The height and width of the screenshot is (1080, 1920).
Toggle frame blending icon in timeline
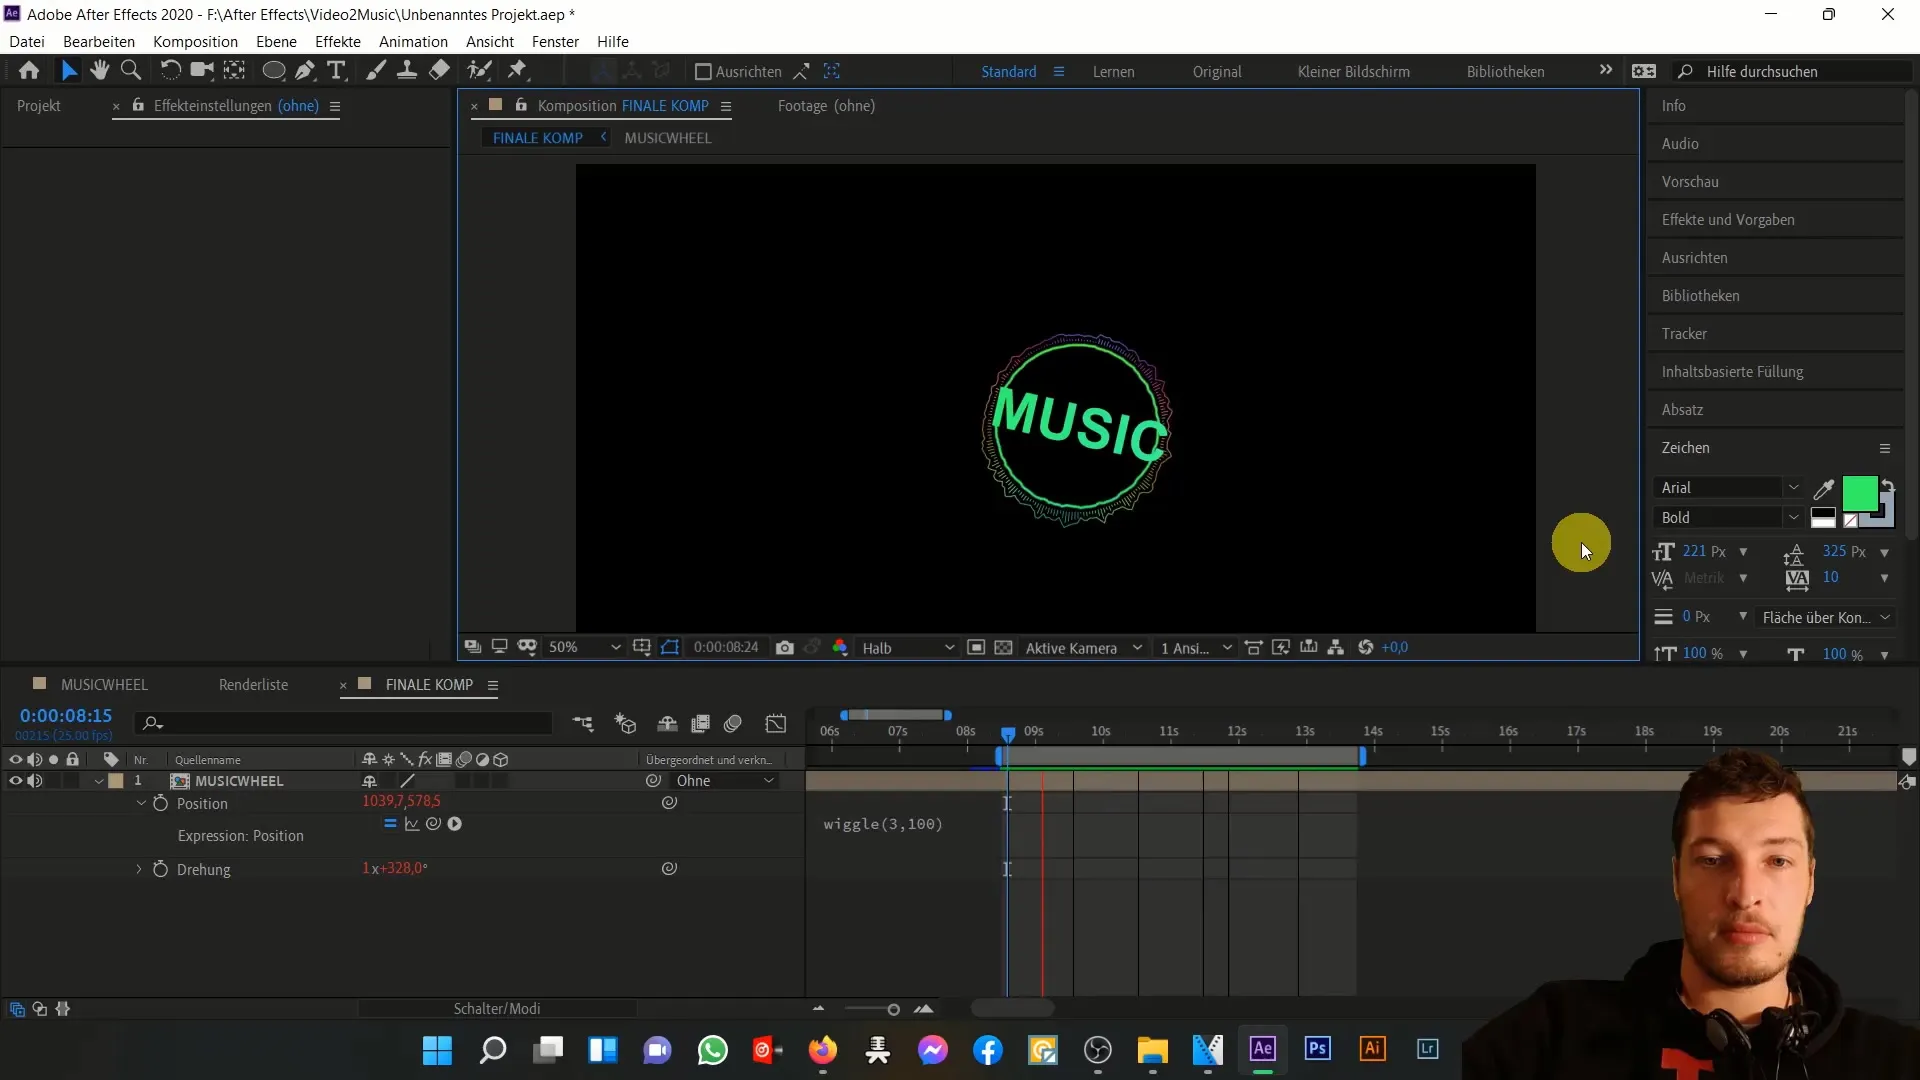pyautogui.click(x=700, y=723)
